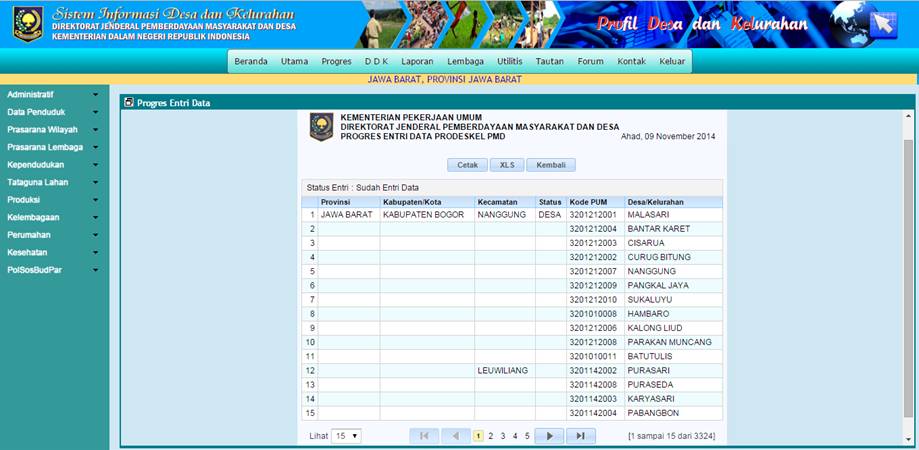Sort by the Kecamatan column header

(505, 202)
